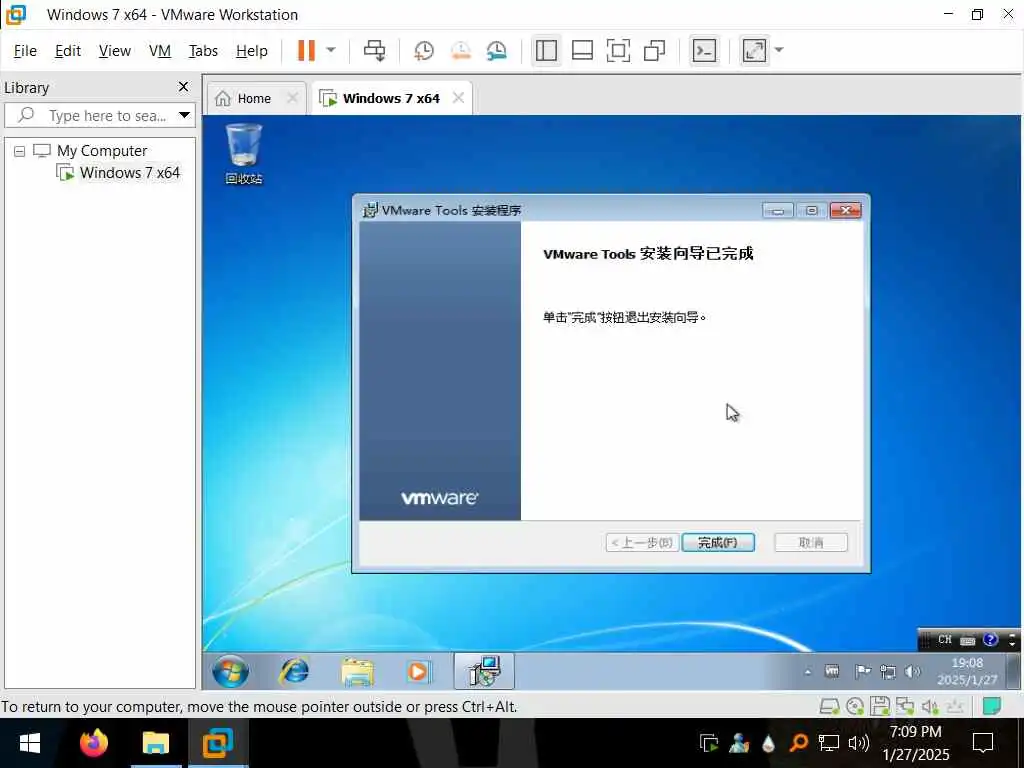Open the host Windows Start button

point(29,743)
